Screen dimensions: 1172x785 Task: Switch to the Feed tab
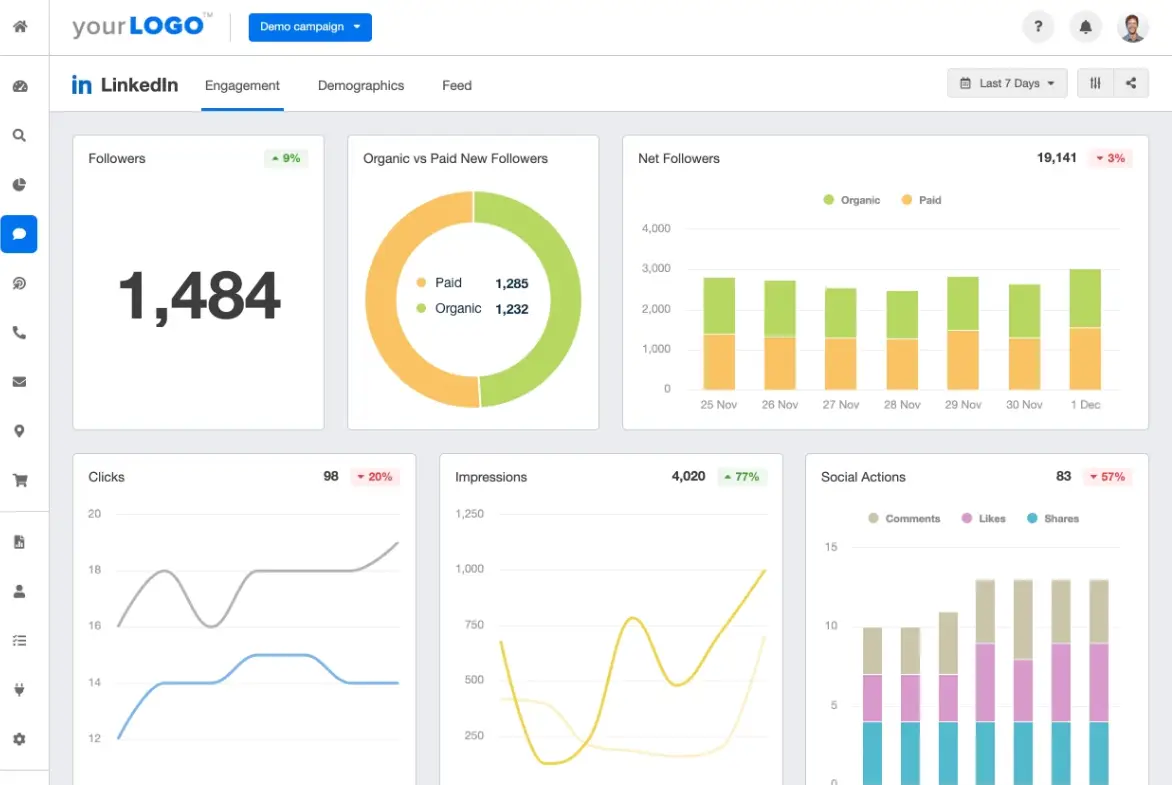pyautogui.click(x=457, y=86)
